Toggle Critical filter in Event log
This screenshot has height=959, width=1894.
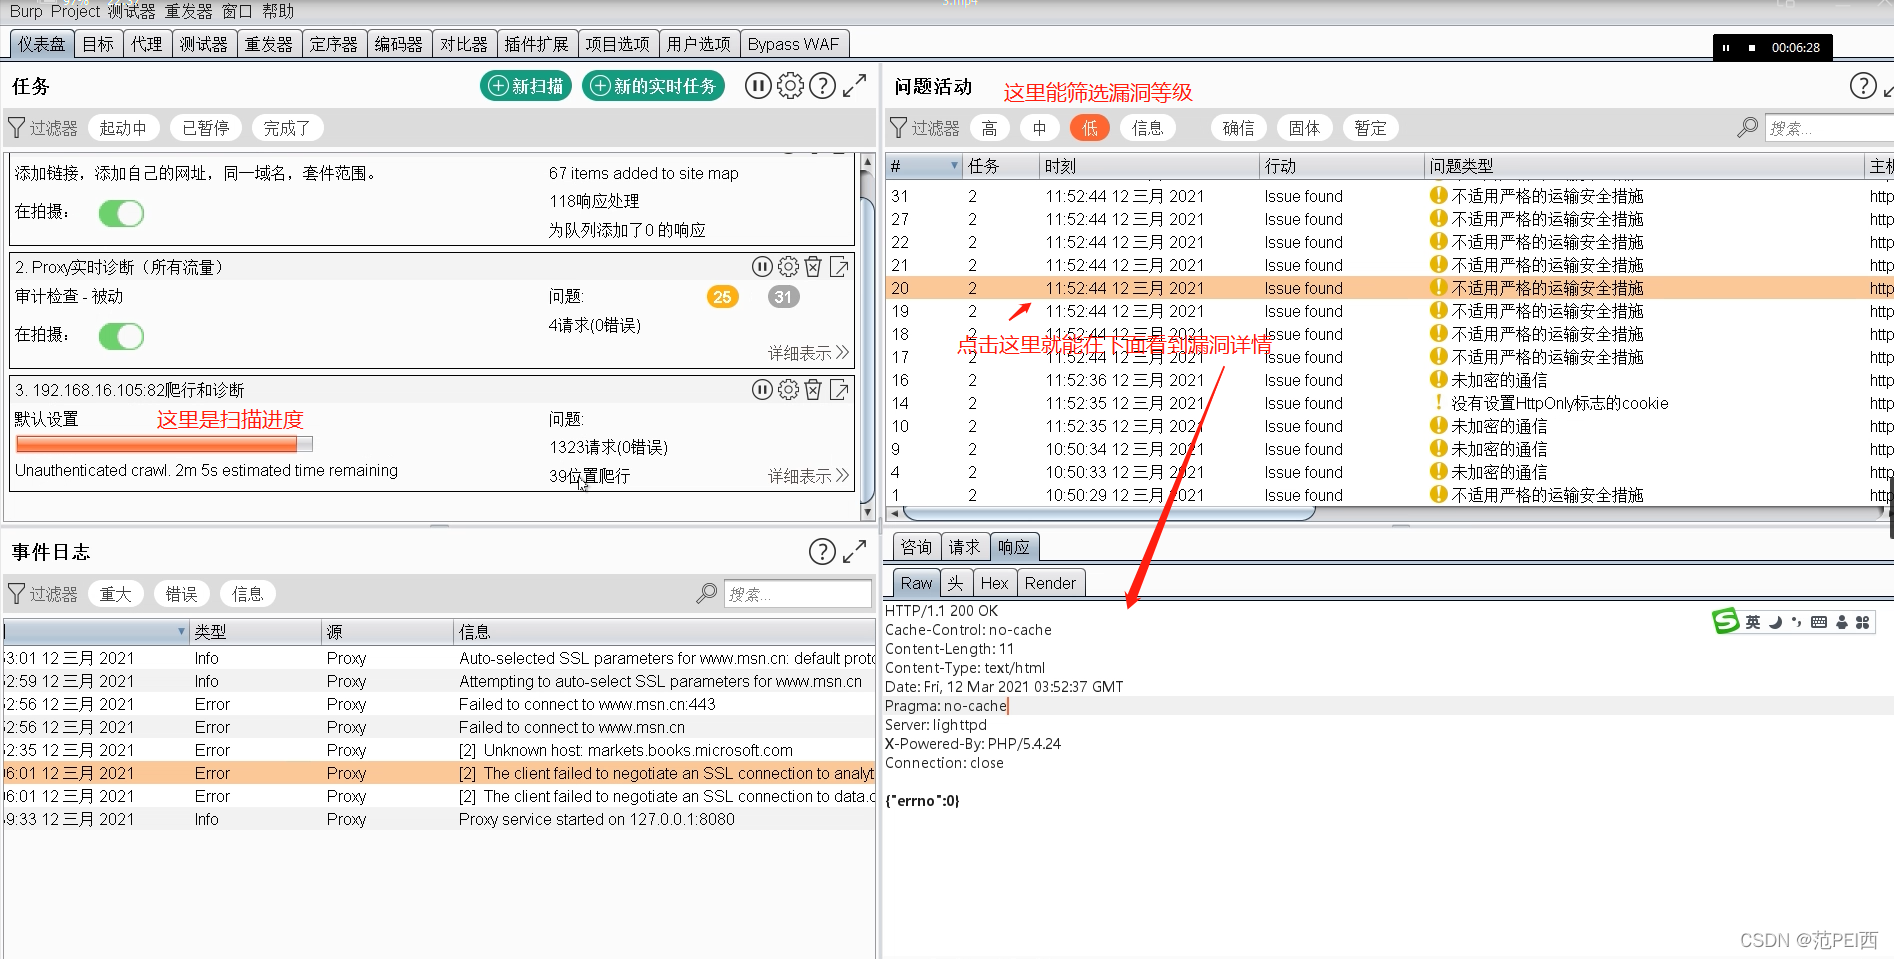click(x=116, y=594)
